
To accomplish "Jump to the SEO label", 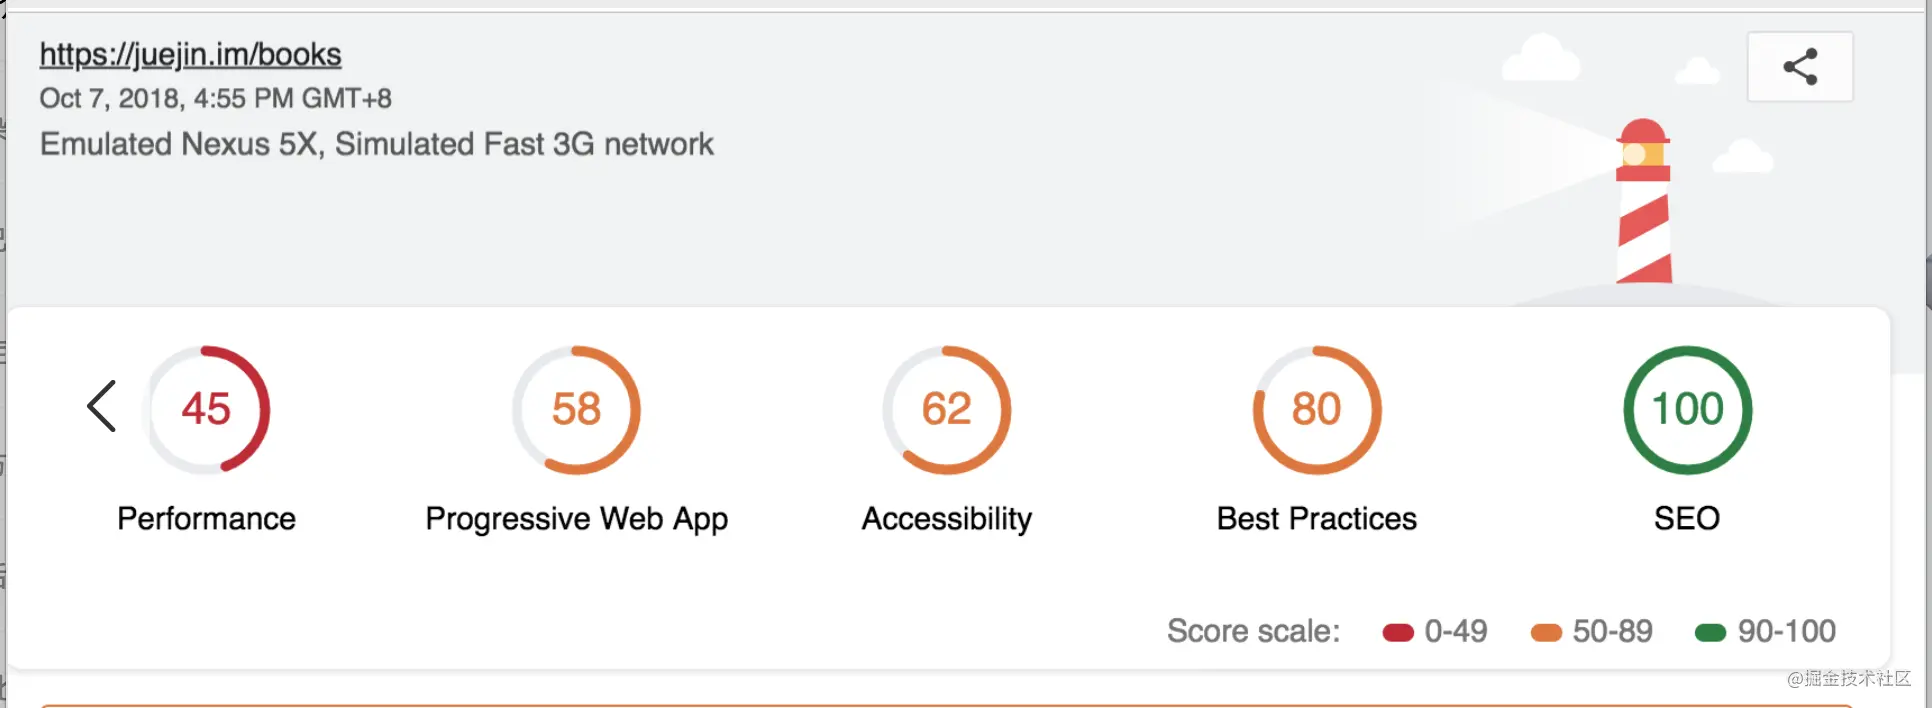I will 1687,518.
